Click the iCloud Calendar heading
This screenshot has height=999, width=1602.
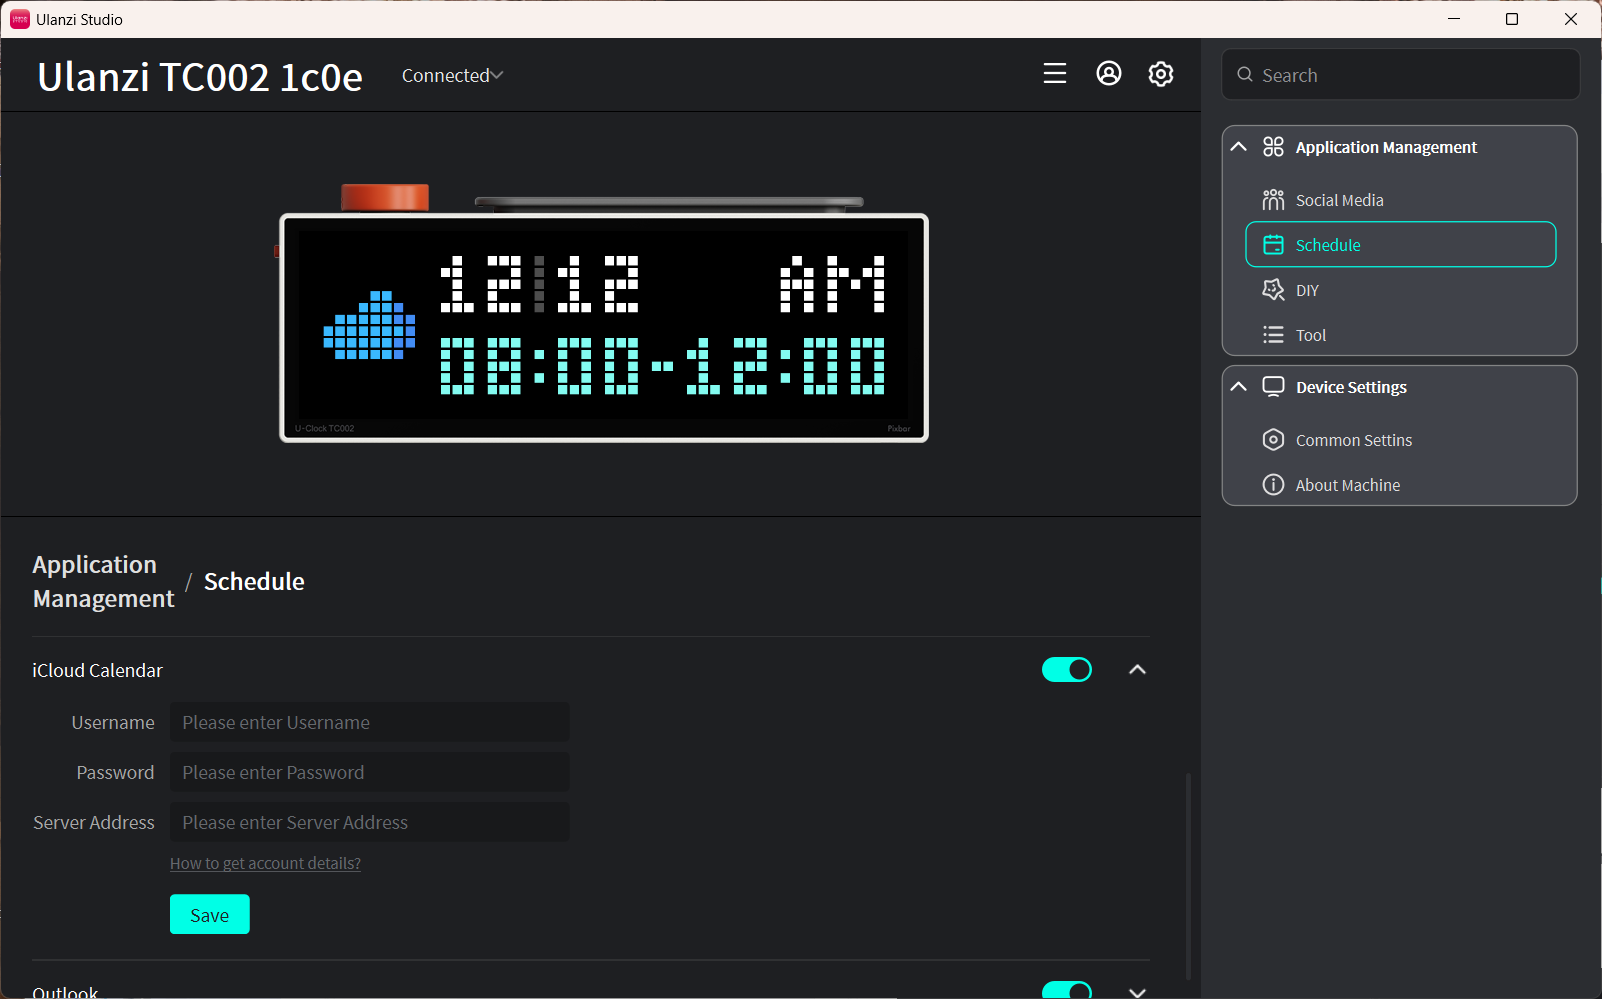click(97, 670)
